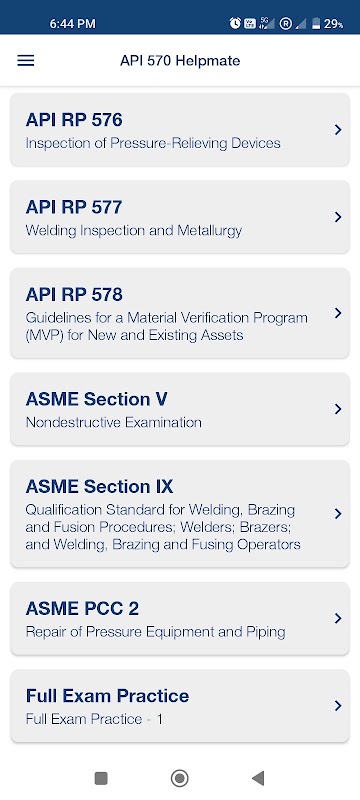Viewport: 360px width, 800px height.
Task: Click arrow beside ASME PCC 2
Action: (x=338, y=618)
